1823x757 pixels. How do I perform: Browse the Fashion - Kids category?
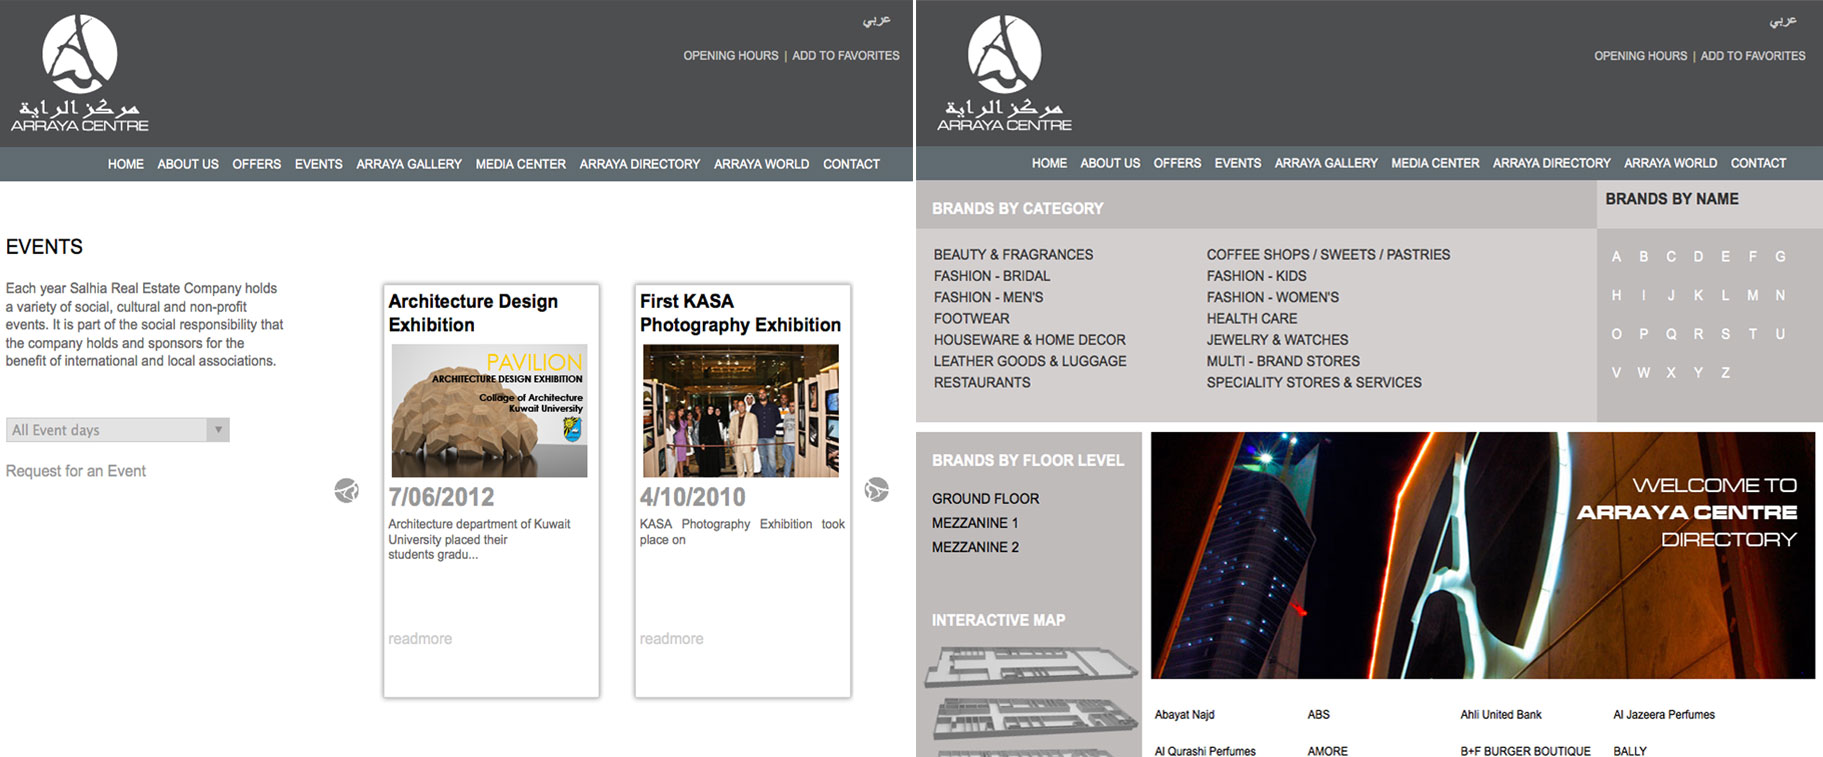point(1256,276)
